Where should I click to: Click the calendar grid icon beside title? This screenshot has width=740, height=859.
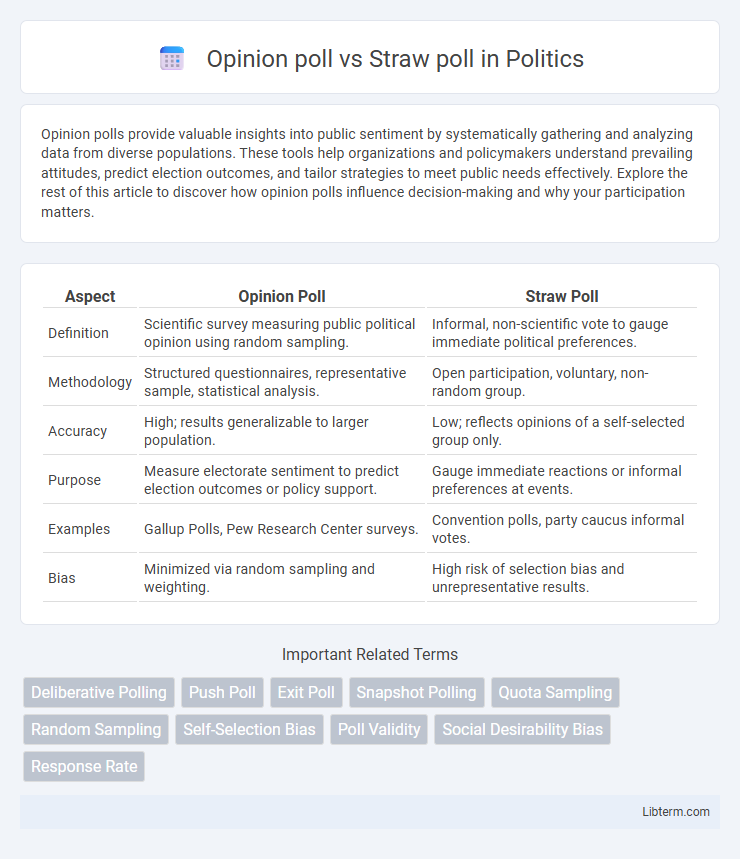[172, 59]
